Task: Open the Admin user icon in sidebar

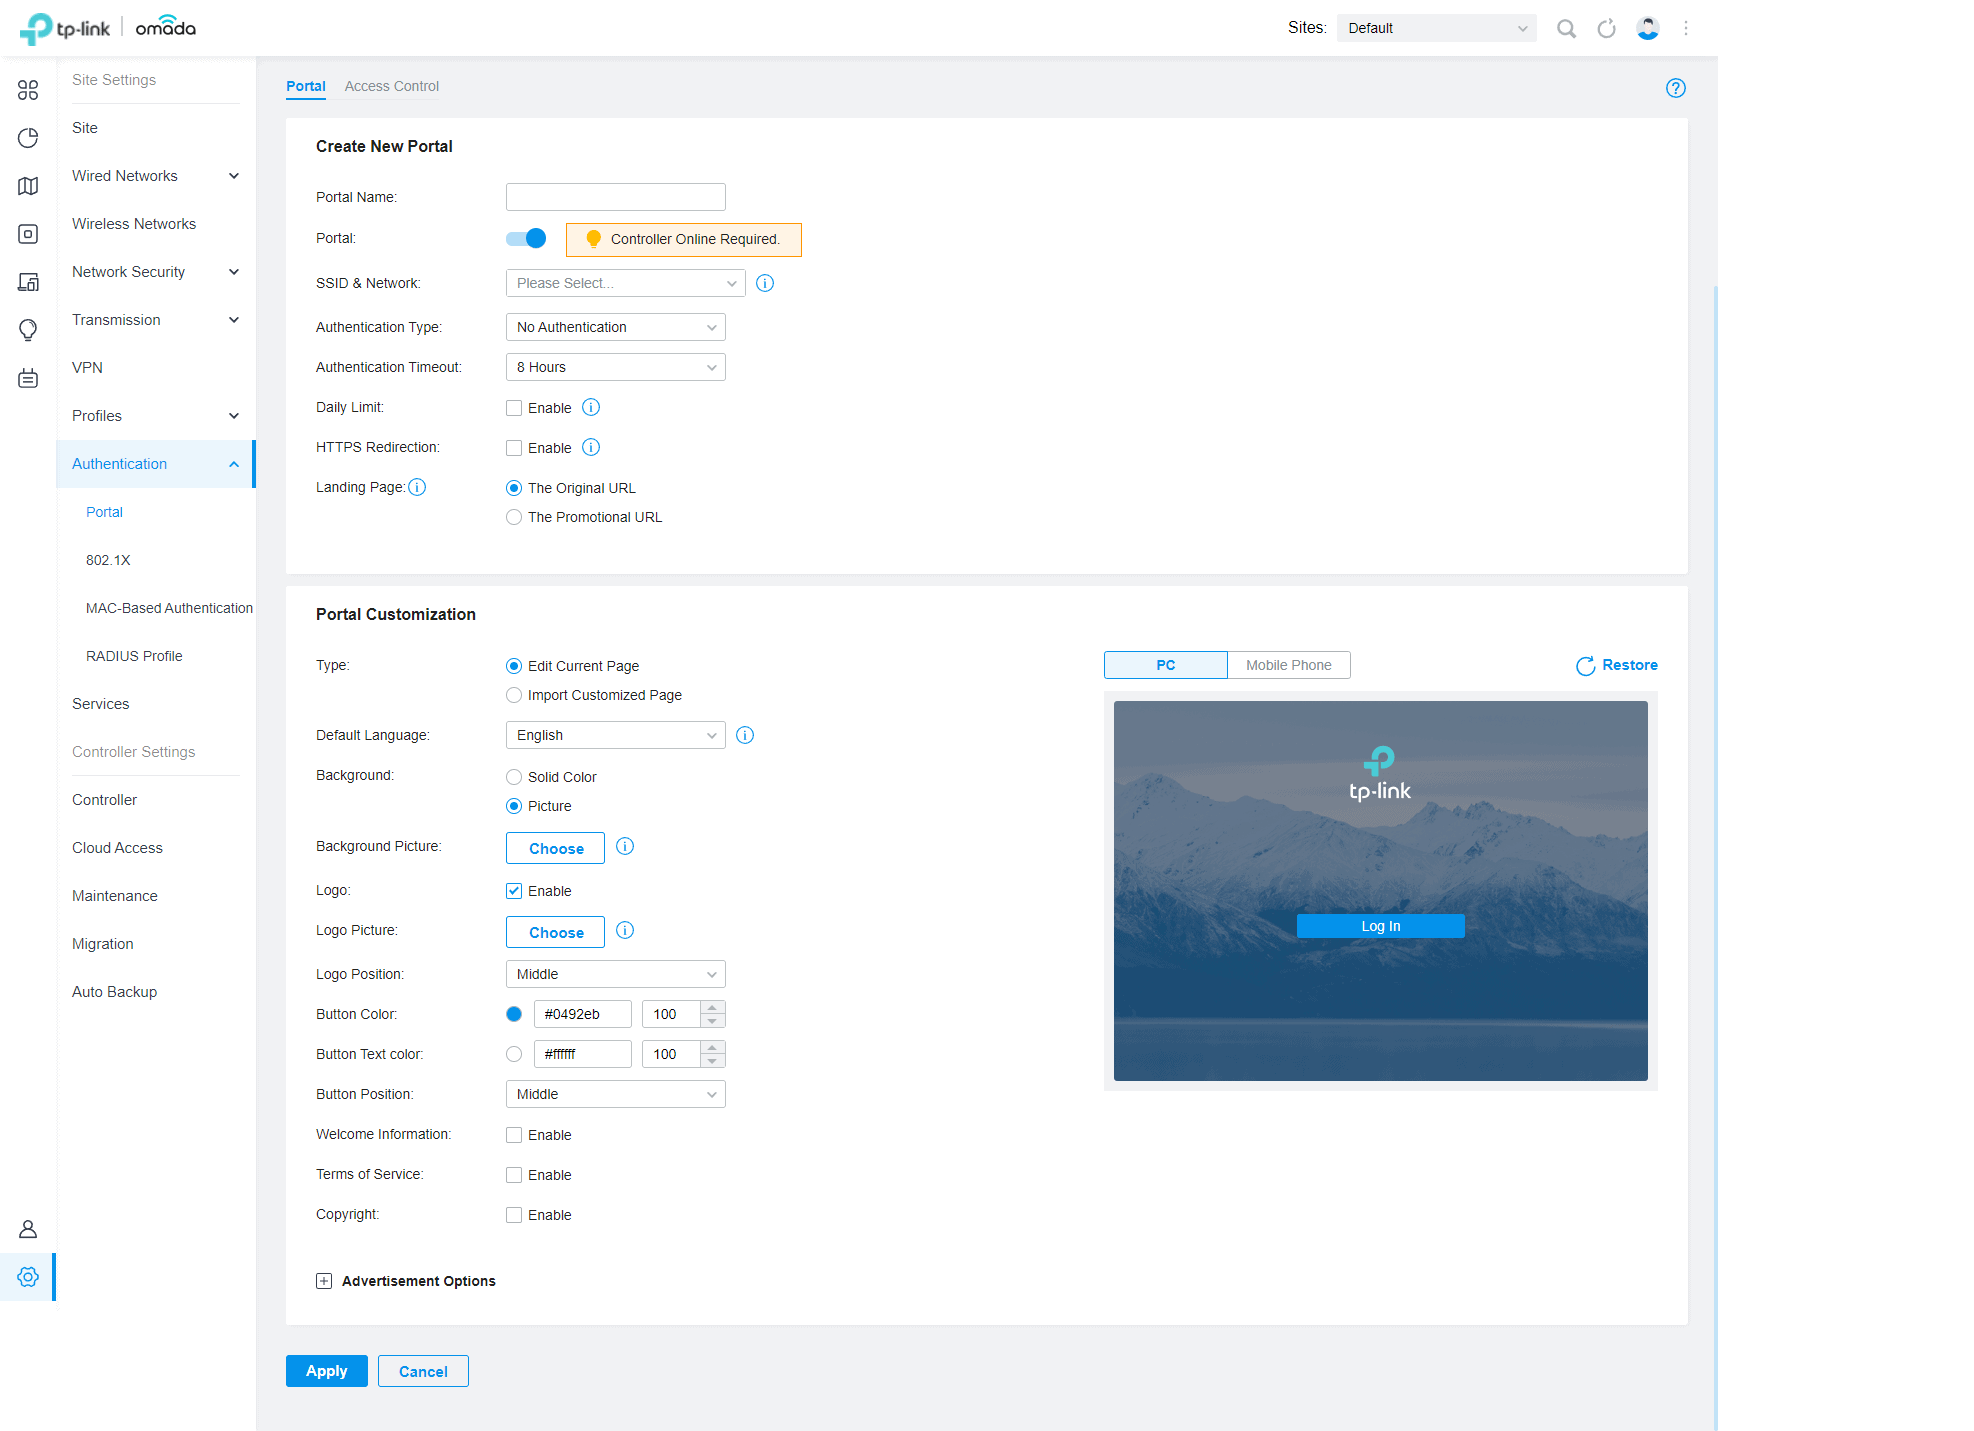Action: [28, 1229]
